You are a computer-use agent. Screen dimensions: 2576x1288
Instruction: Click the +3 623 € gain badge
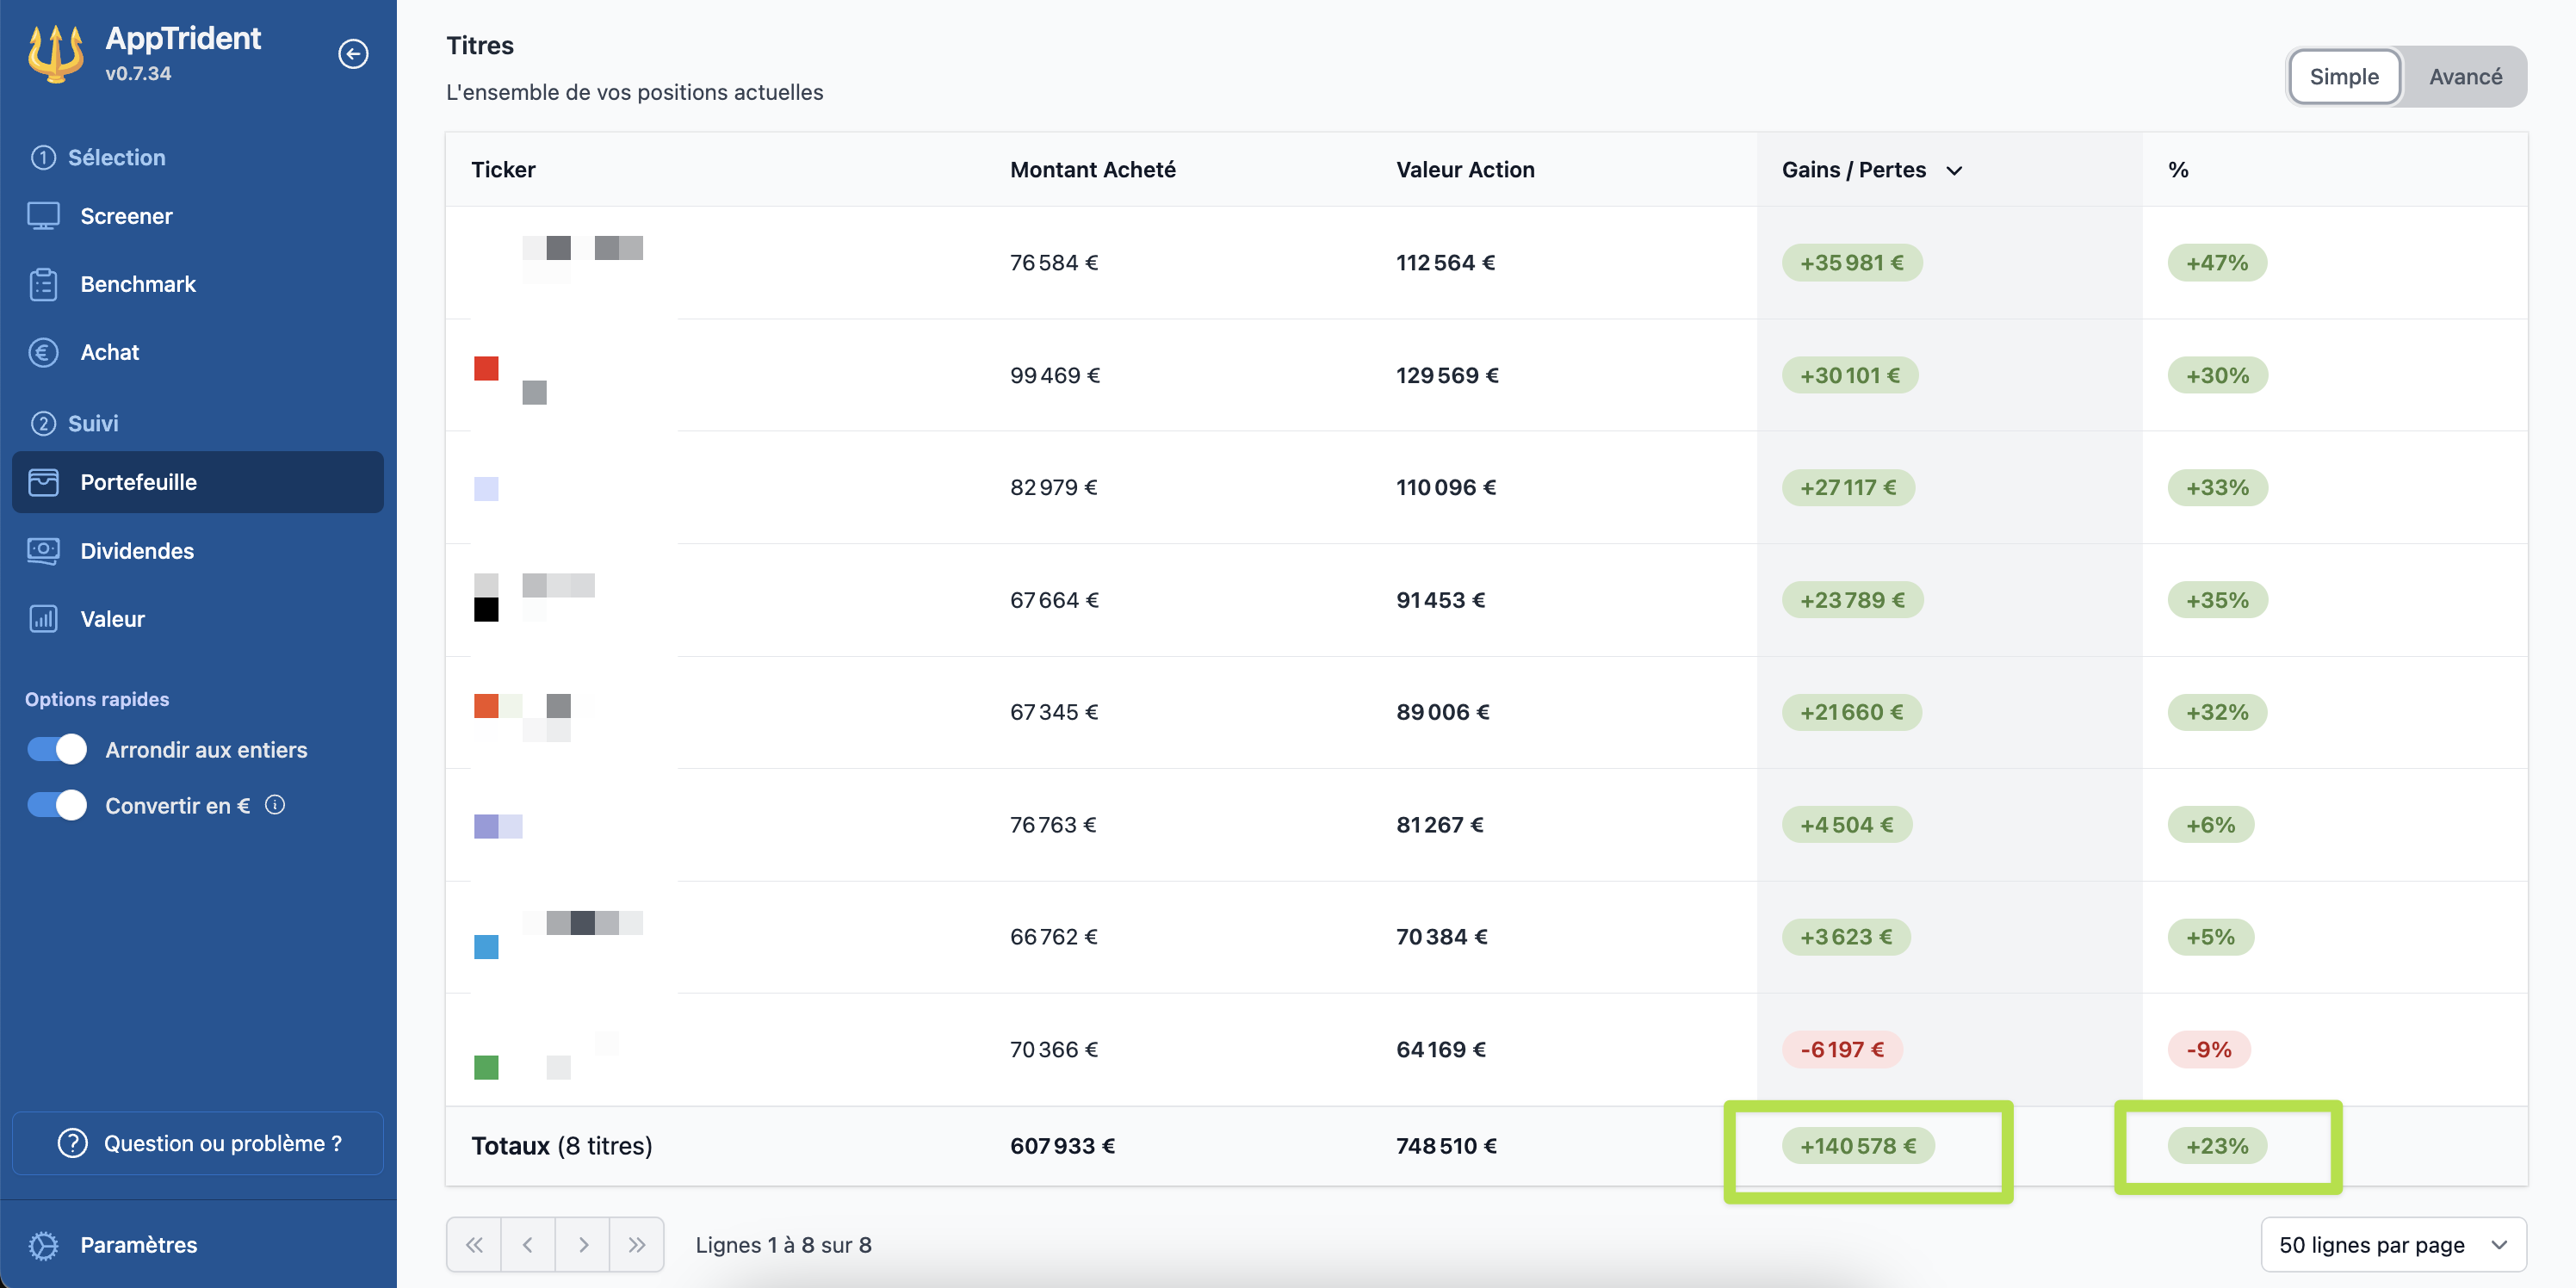pyautogui.click(x=1846, y=937)
